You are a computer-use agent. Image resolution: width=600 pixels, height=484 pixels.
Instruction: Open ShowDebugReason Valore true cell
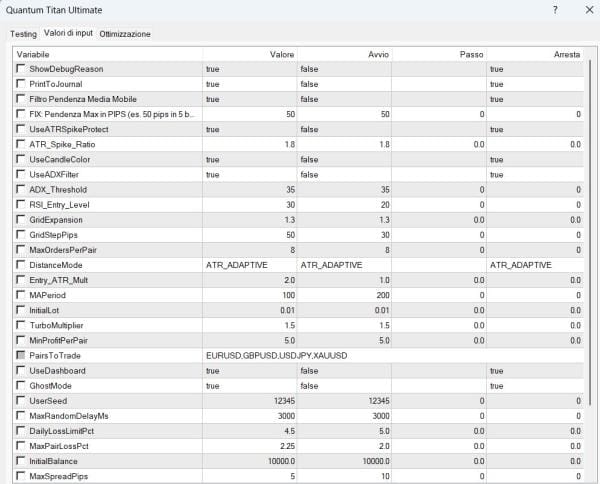250,69
